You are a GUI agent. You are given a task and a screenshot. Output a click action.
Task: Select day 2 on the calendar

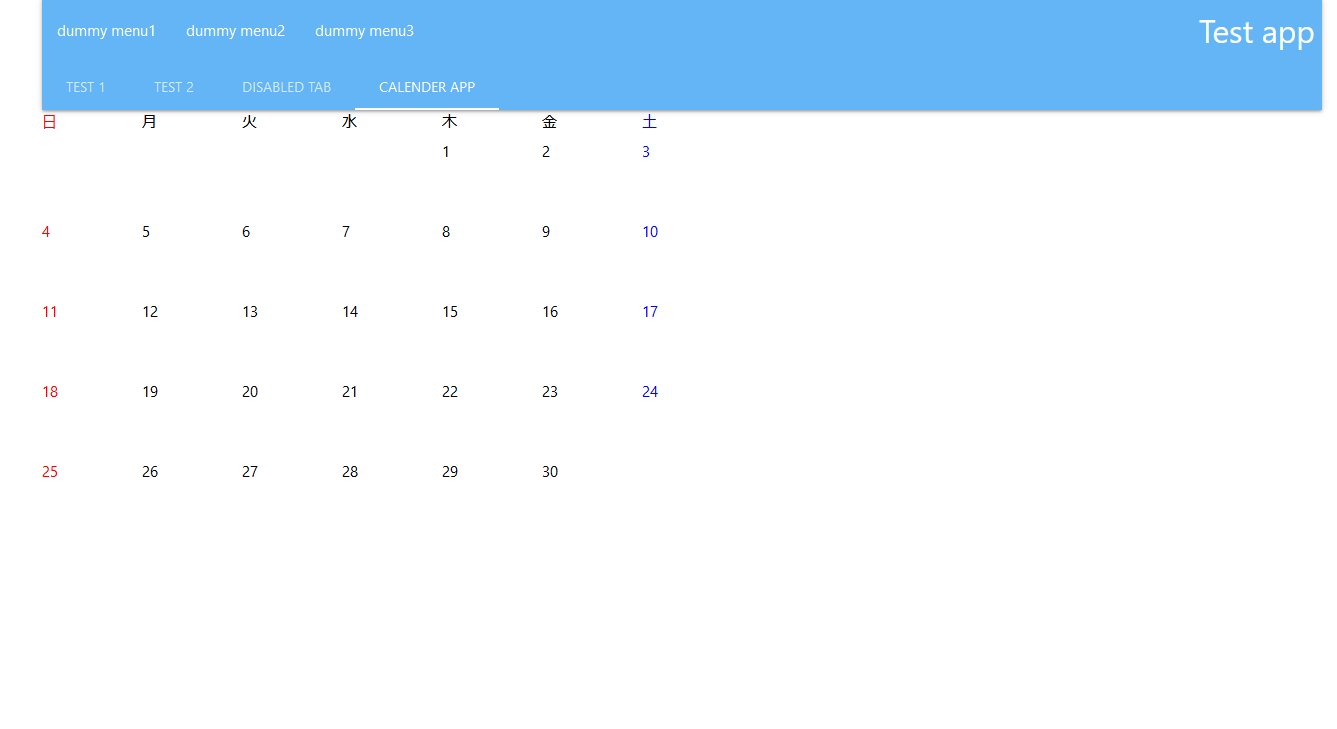click(x=546, y=152)
